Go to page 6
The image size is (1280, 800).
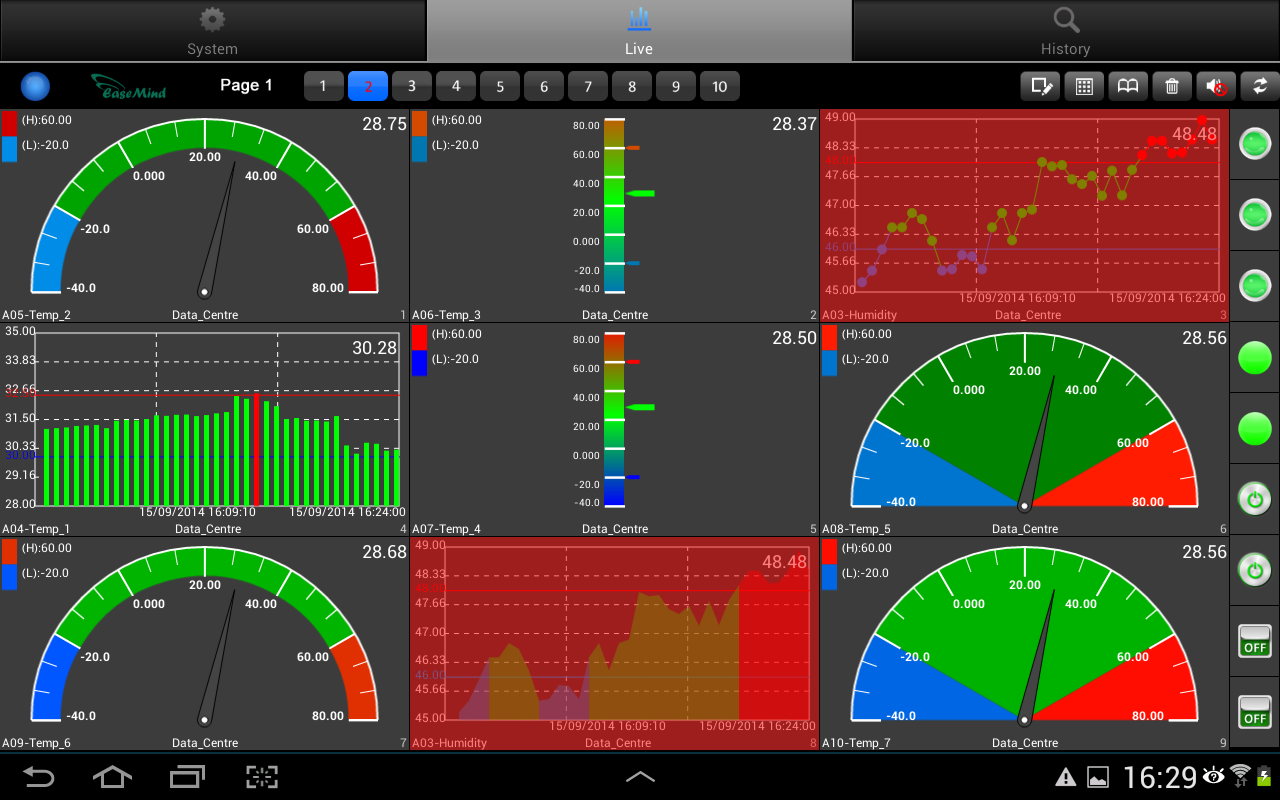pos(543,86)
